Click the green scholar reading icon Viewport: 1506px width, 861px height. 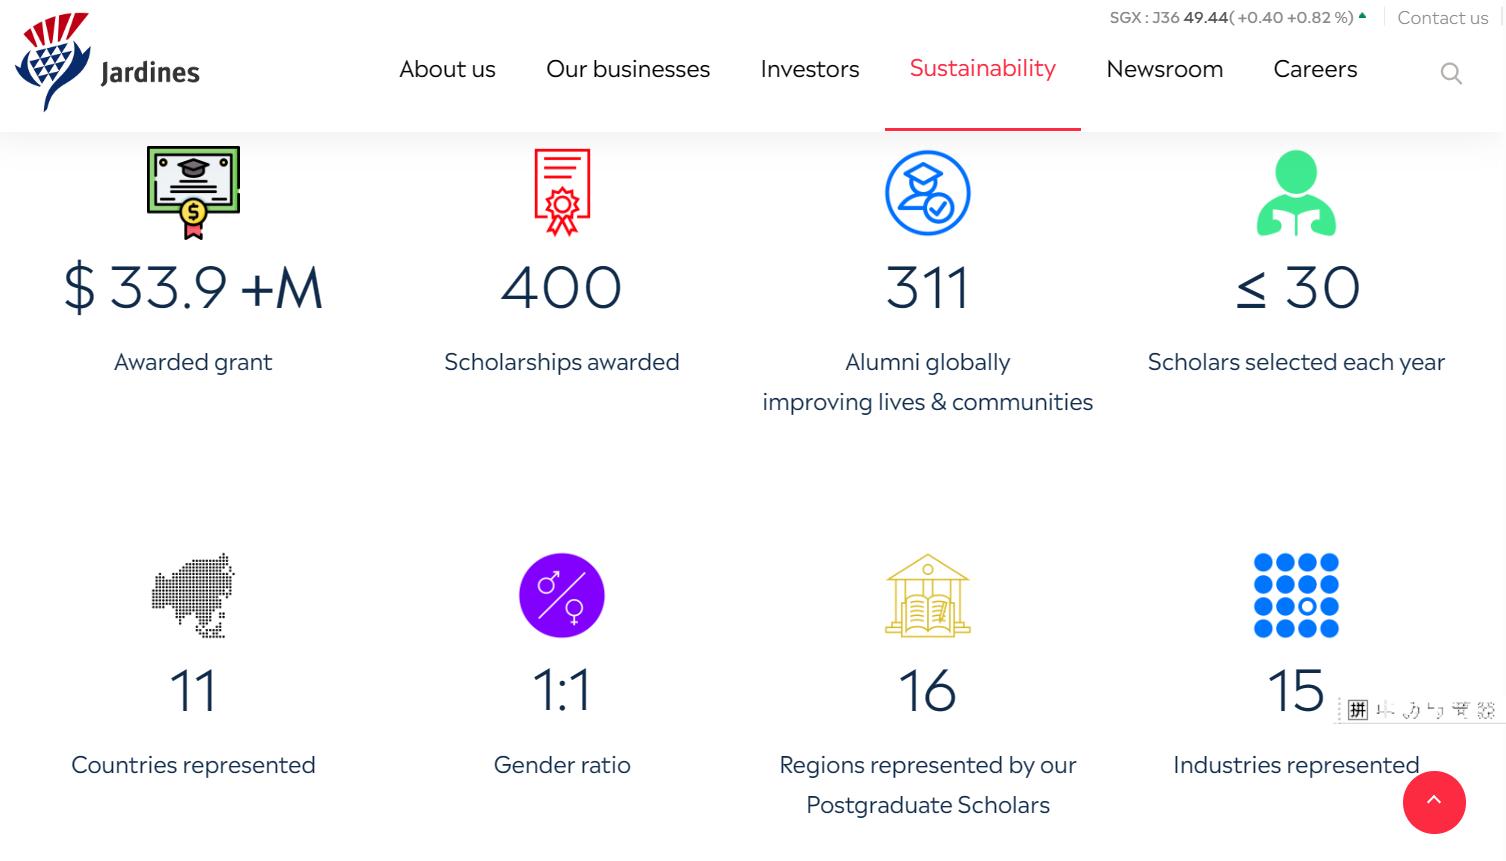coord(1296,193)
